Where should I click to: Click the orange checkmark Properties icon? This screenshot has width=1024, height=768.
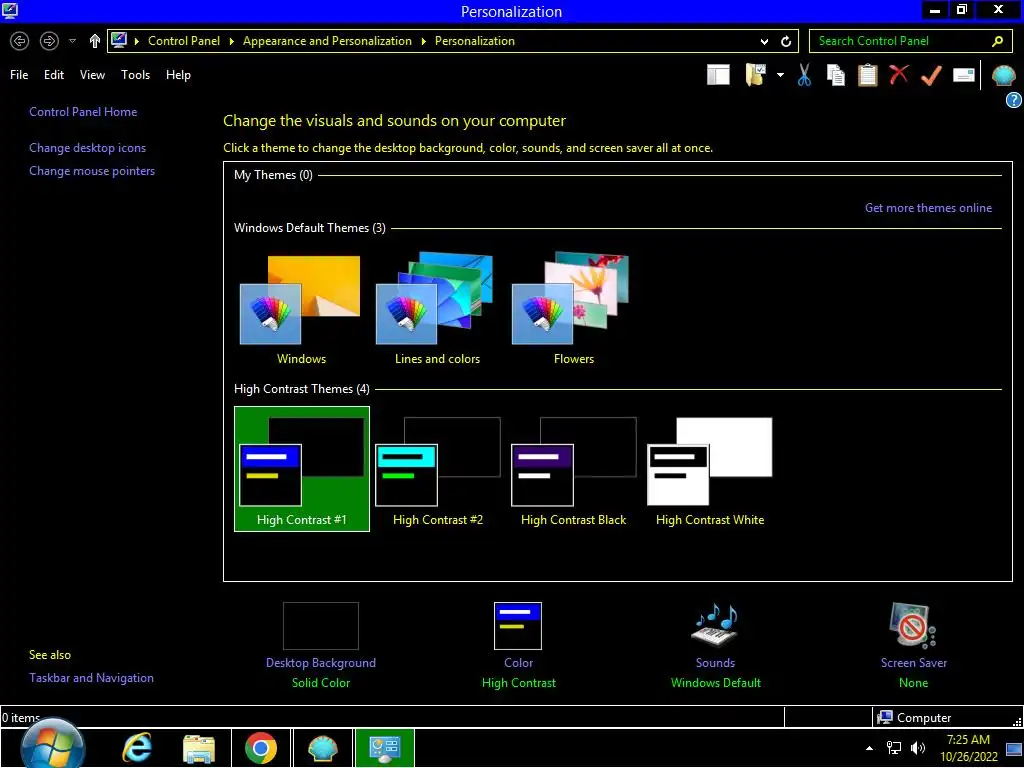[x=931, y=75]
